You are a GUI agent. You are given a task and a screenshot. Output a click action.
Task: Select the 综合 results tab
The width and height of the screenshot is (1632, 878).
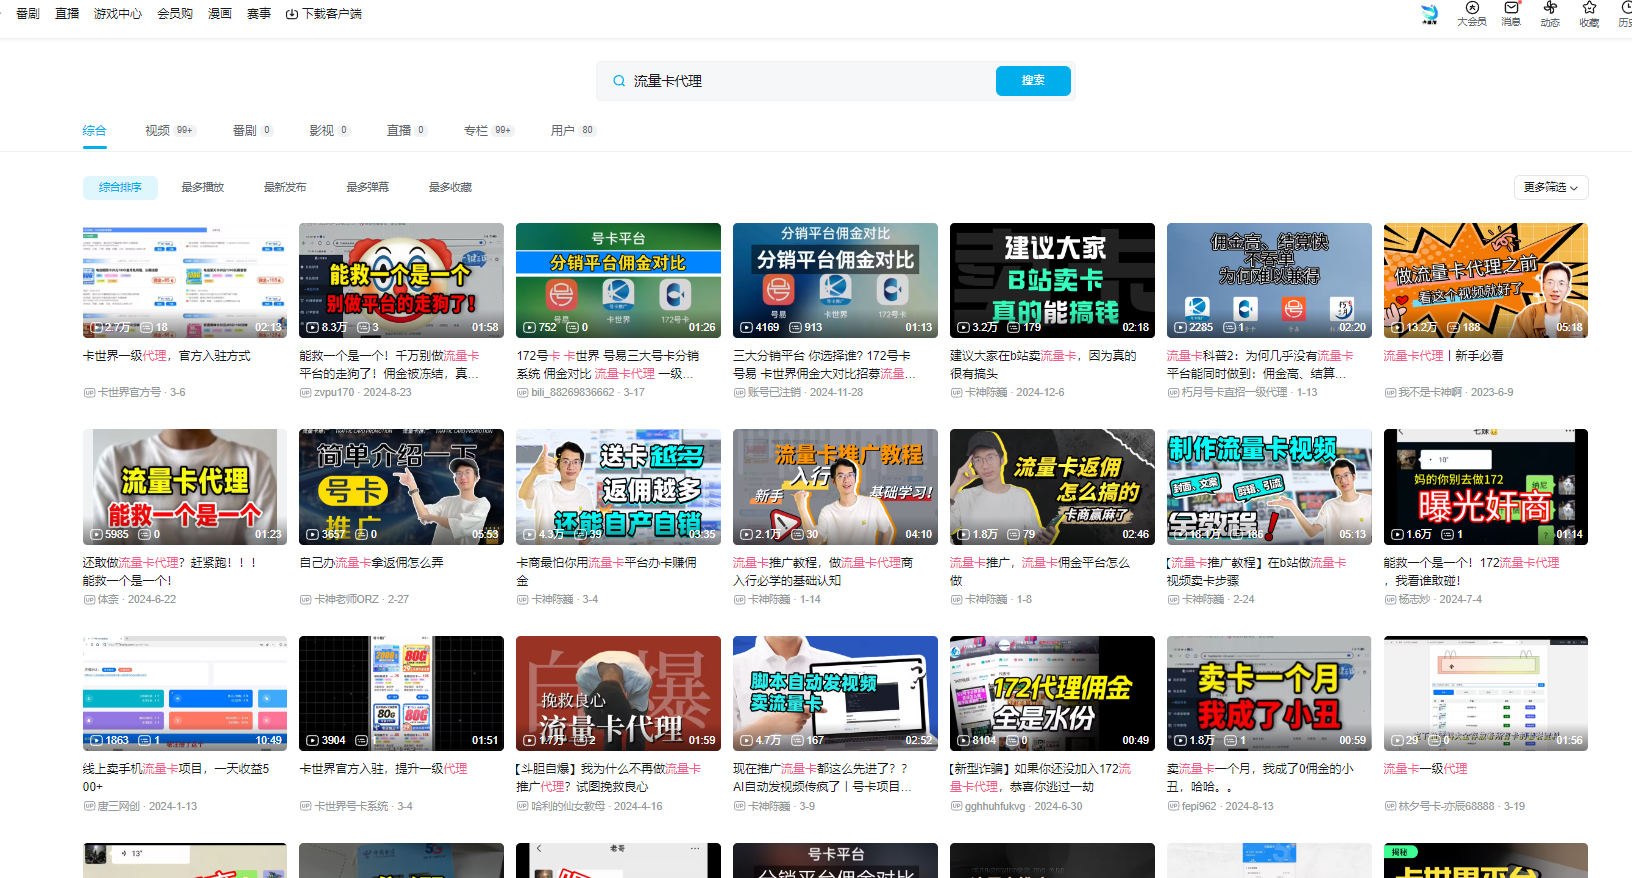(94, 131)
